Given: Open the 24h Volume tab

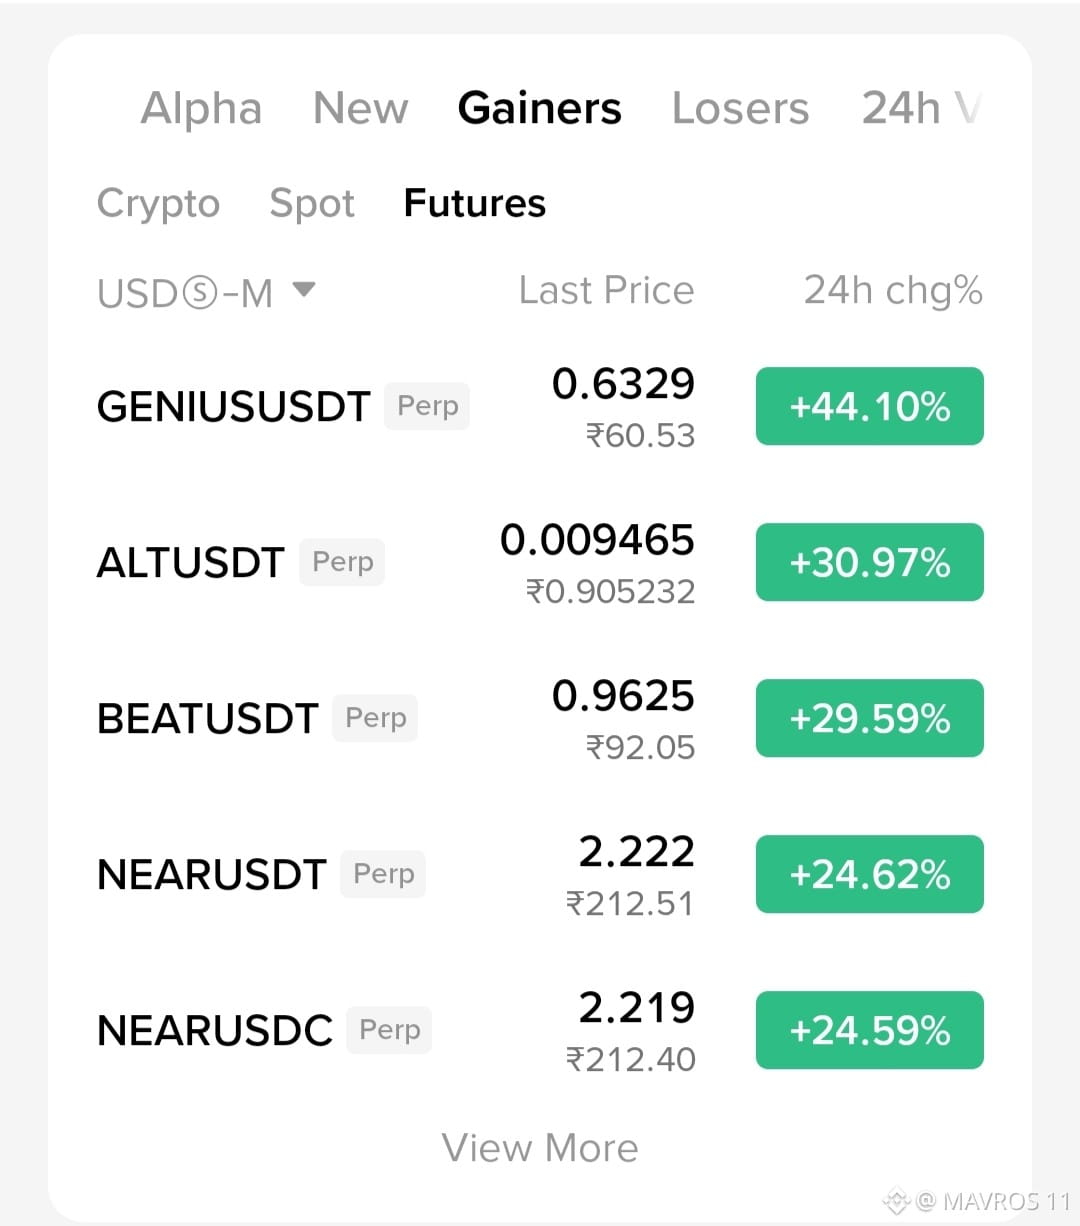Looking at the screenshot, I should pos(922,108).
